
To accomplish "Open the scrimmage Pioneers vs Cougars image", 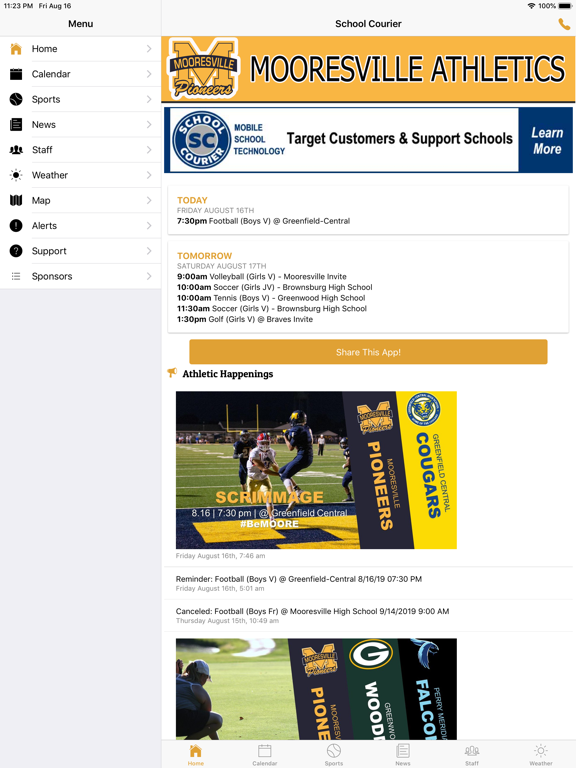I will [x=316, y=470].
